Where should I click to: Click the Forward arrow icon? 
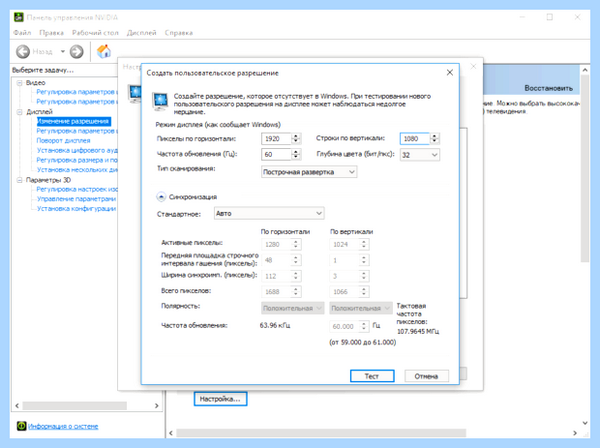tap(77, 51)
